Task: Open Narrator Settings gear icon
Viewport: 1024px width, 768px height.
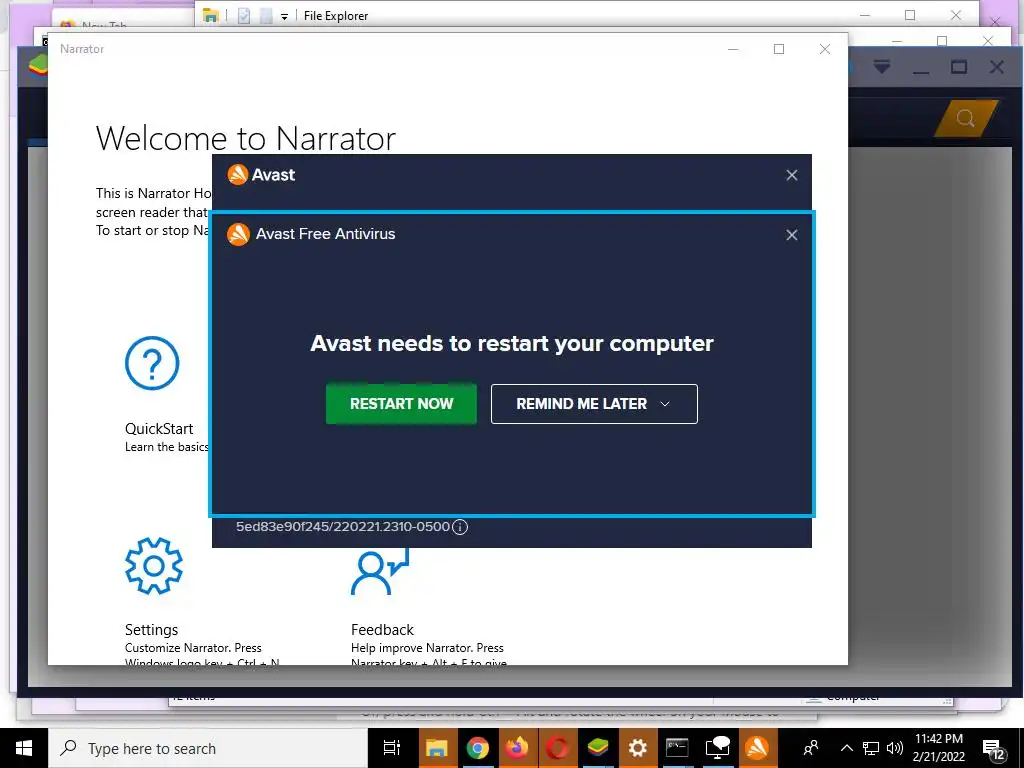Action: 154,566
